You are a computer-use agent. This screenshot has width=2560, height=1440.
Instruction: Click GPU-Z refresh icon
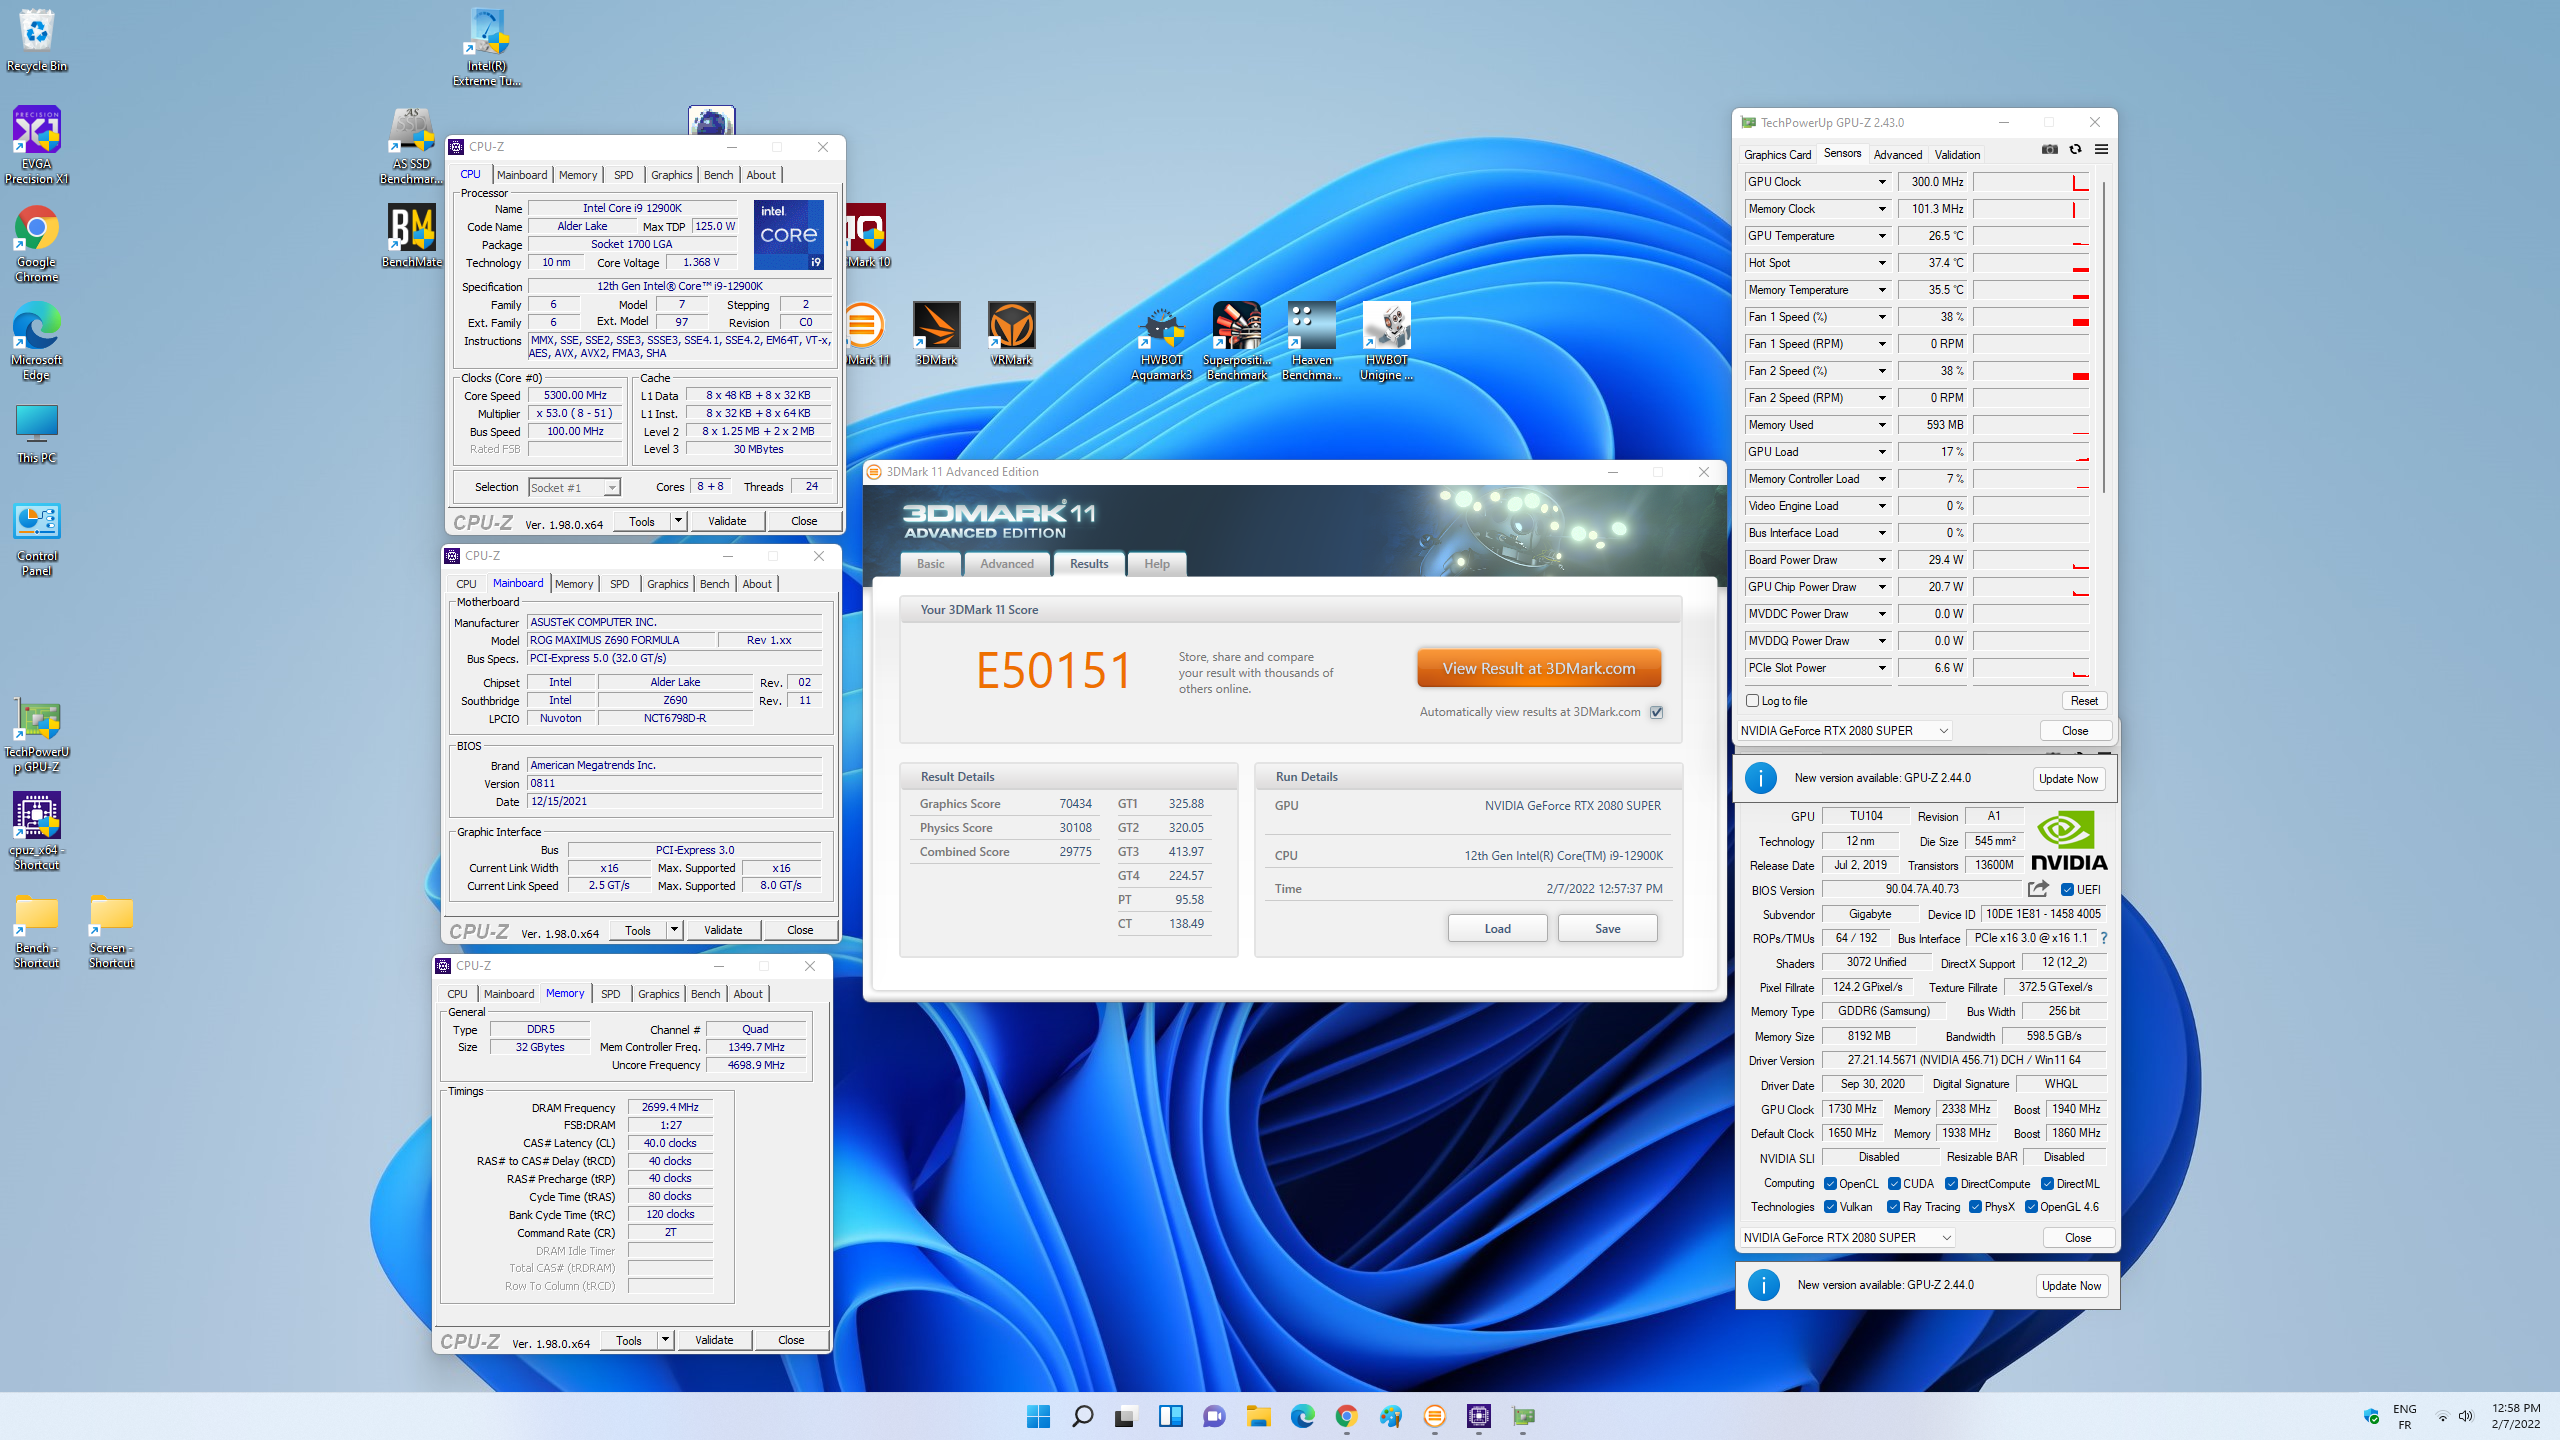[2075, 150]
